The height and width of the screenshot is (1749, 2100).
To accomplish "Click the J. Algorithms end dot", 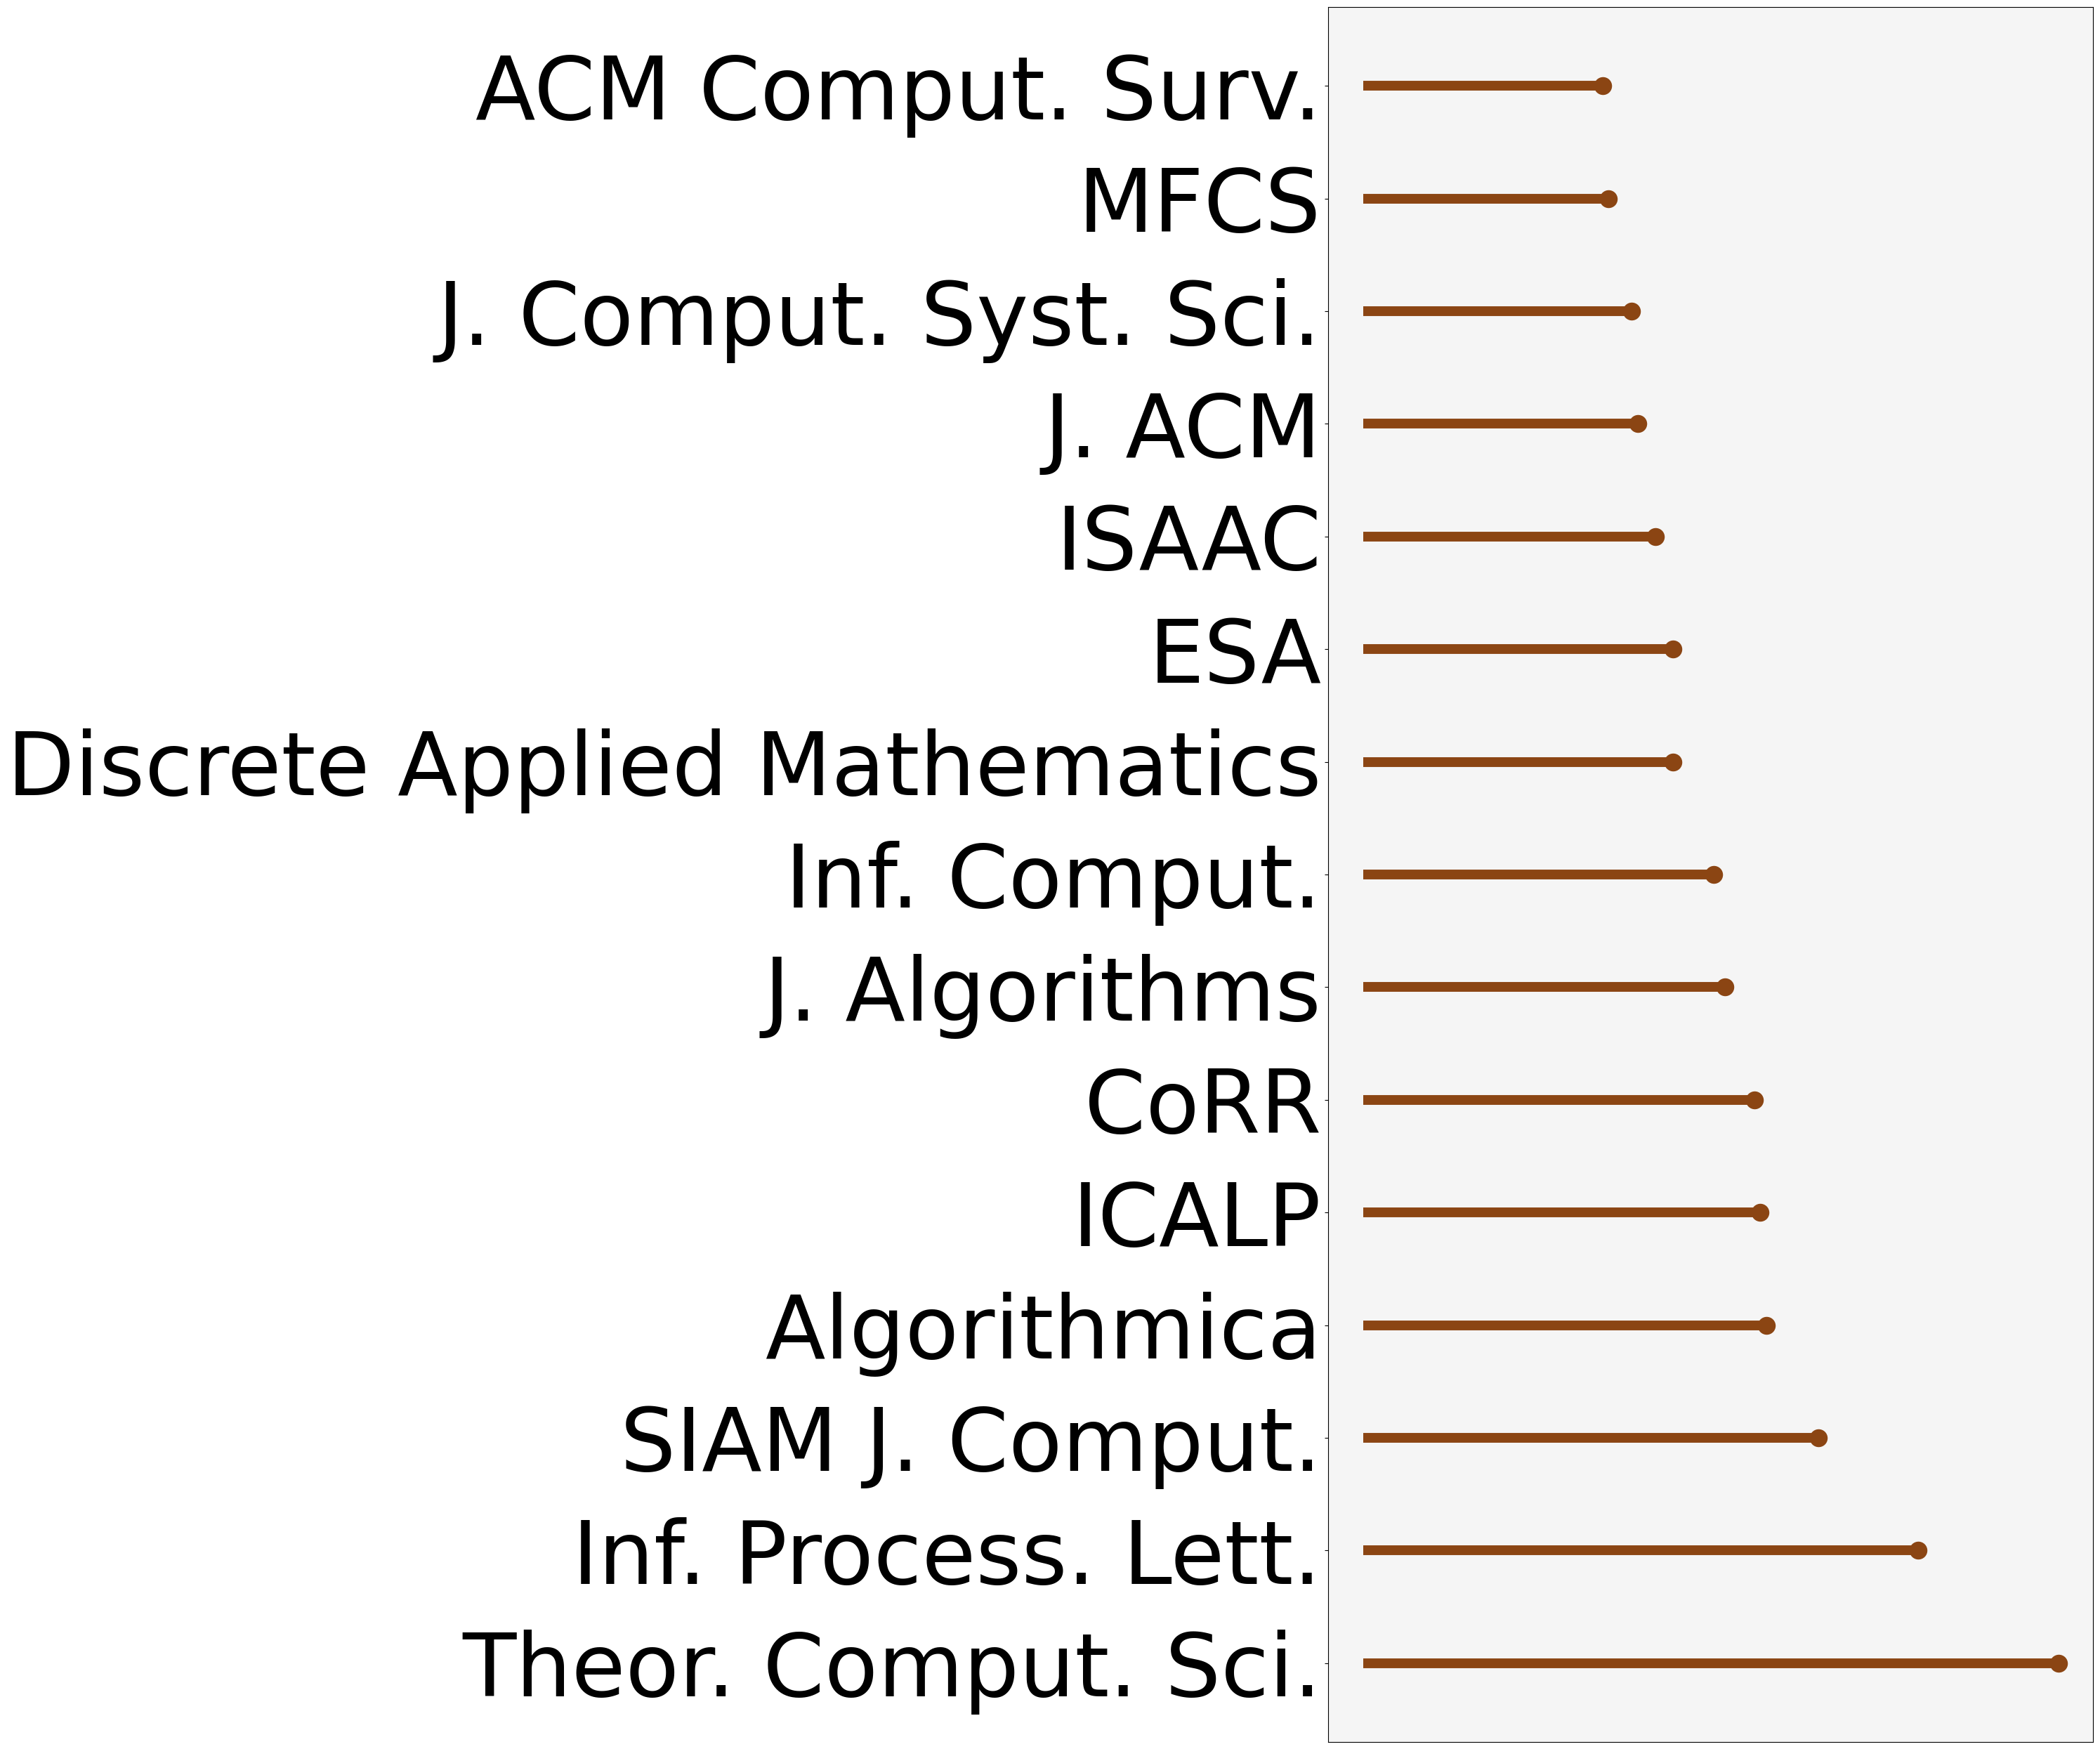I will [x=1725, y=987].
